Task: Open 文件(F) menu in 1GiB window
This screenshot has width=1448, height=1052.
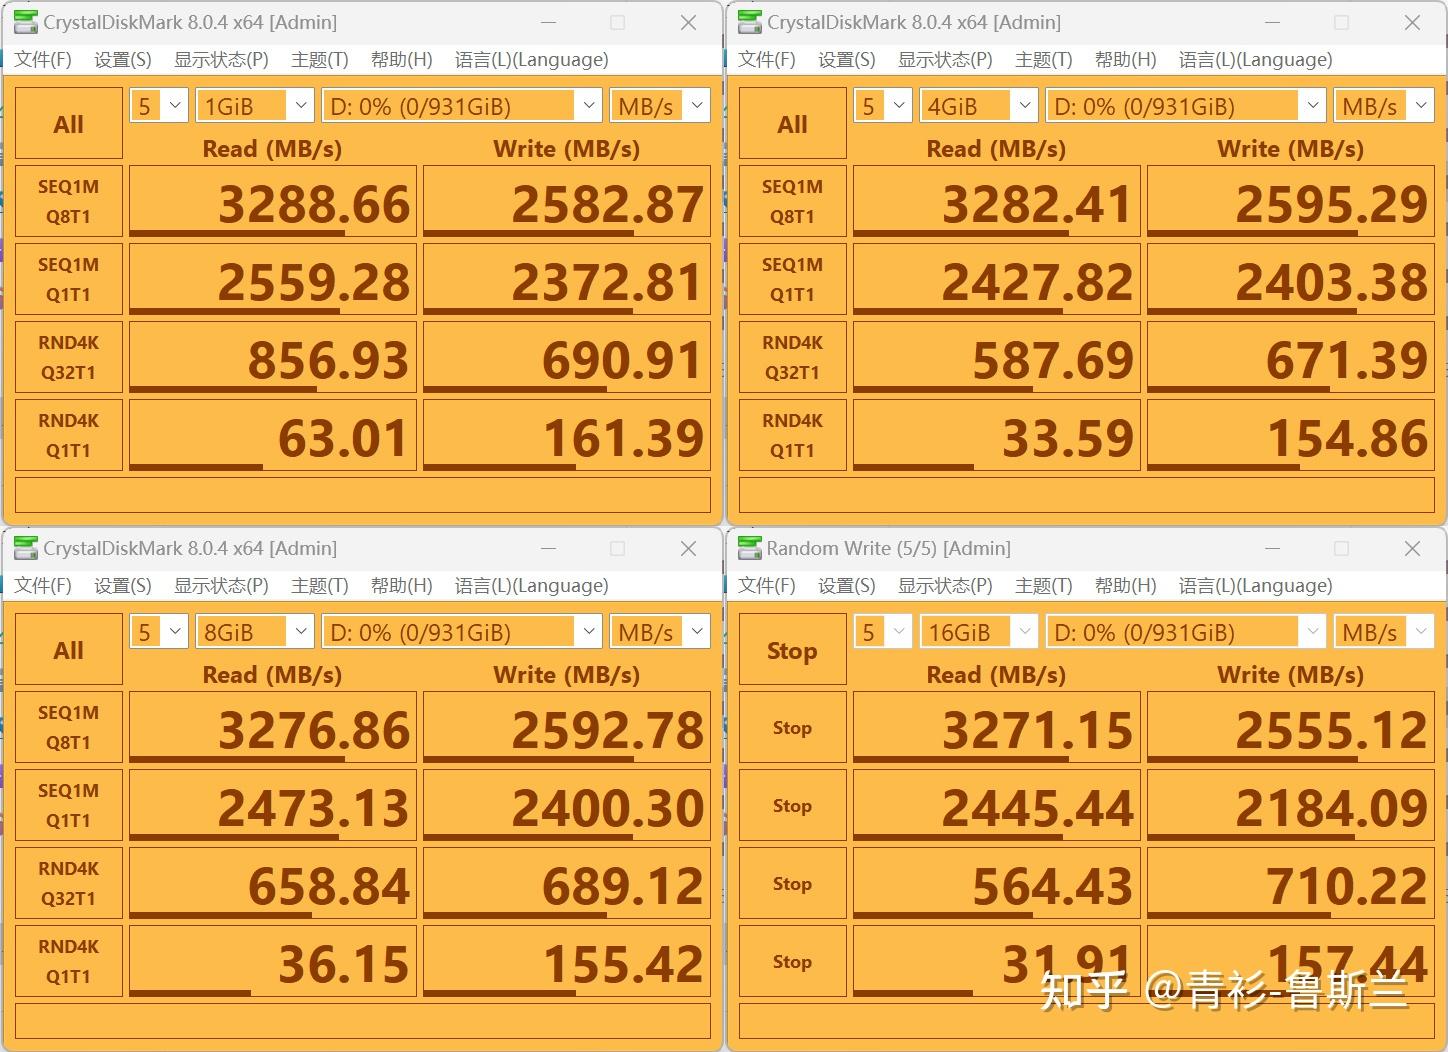Action: coord(43,60)
